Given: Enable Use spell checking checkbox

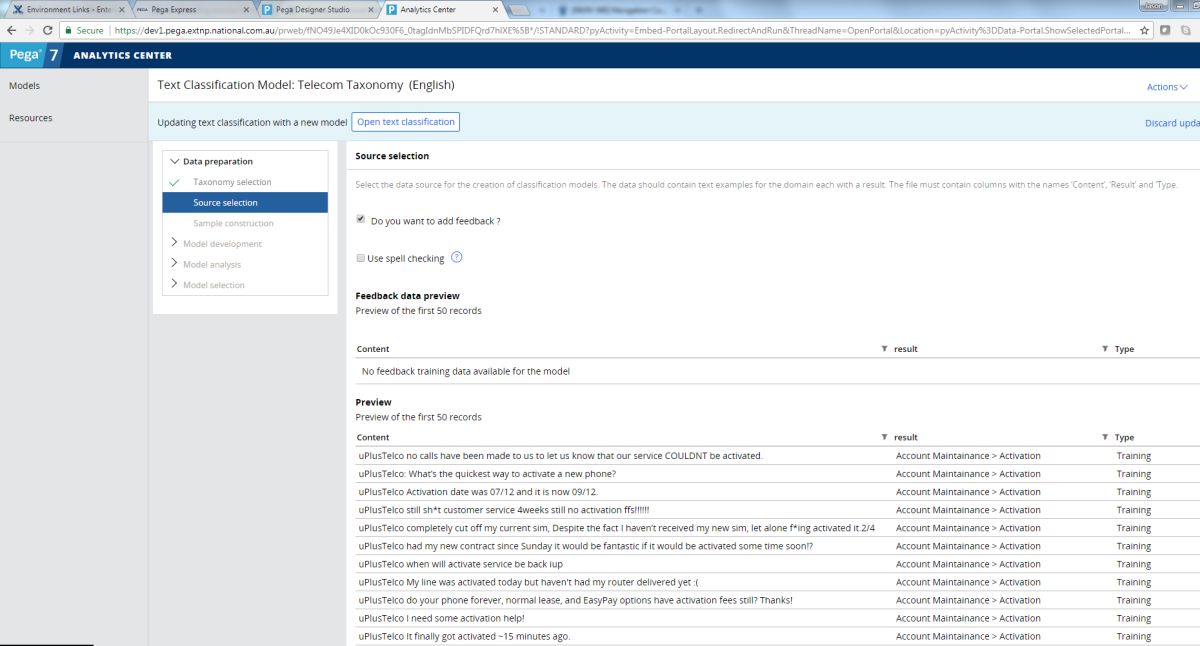Looking at the screenshot, I should 360,258.
